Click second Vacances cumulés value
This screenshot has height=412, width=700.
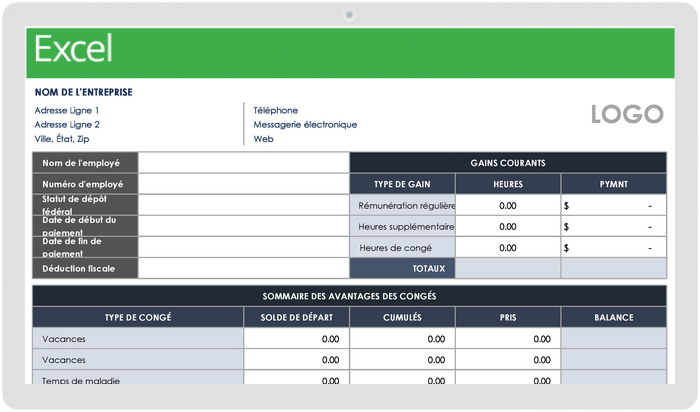click(402, 359)
